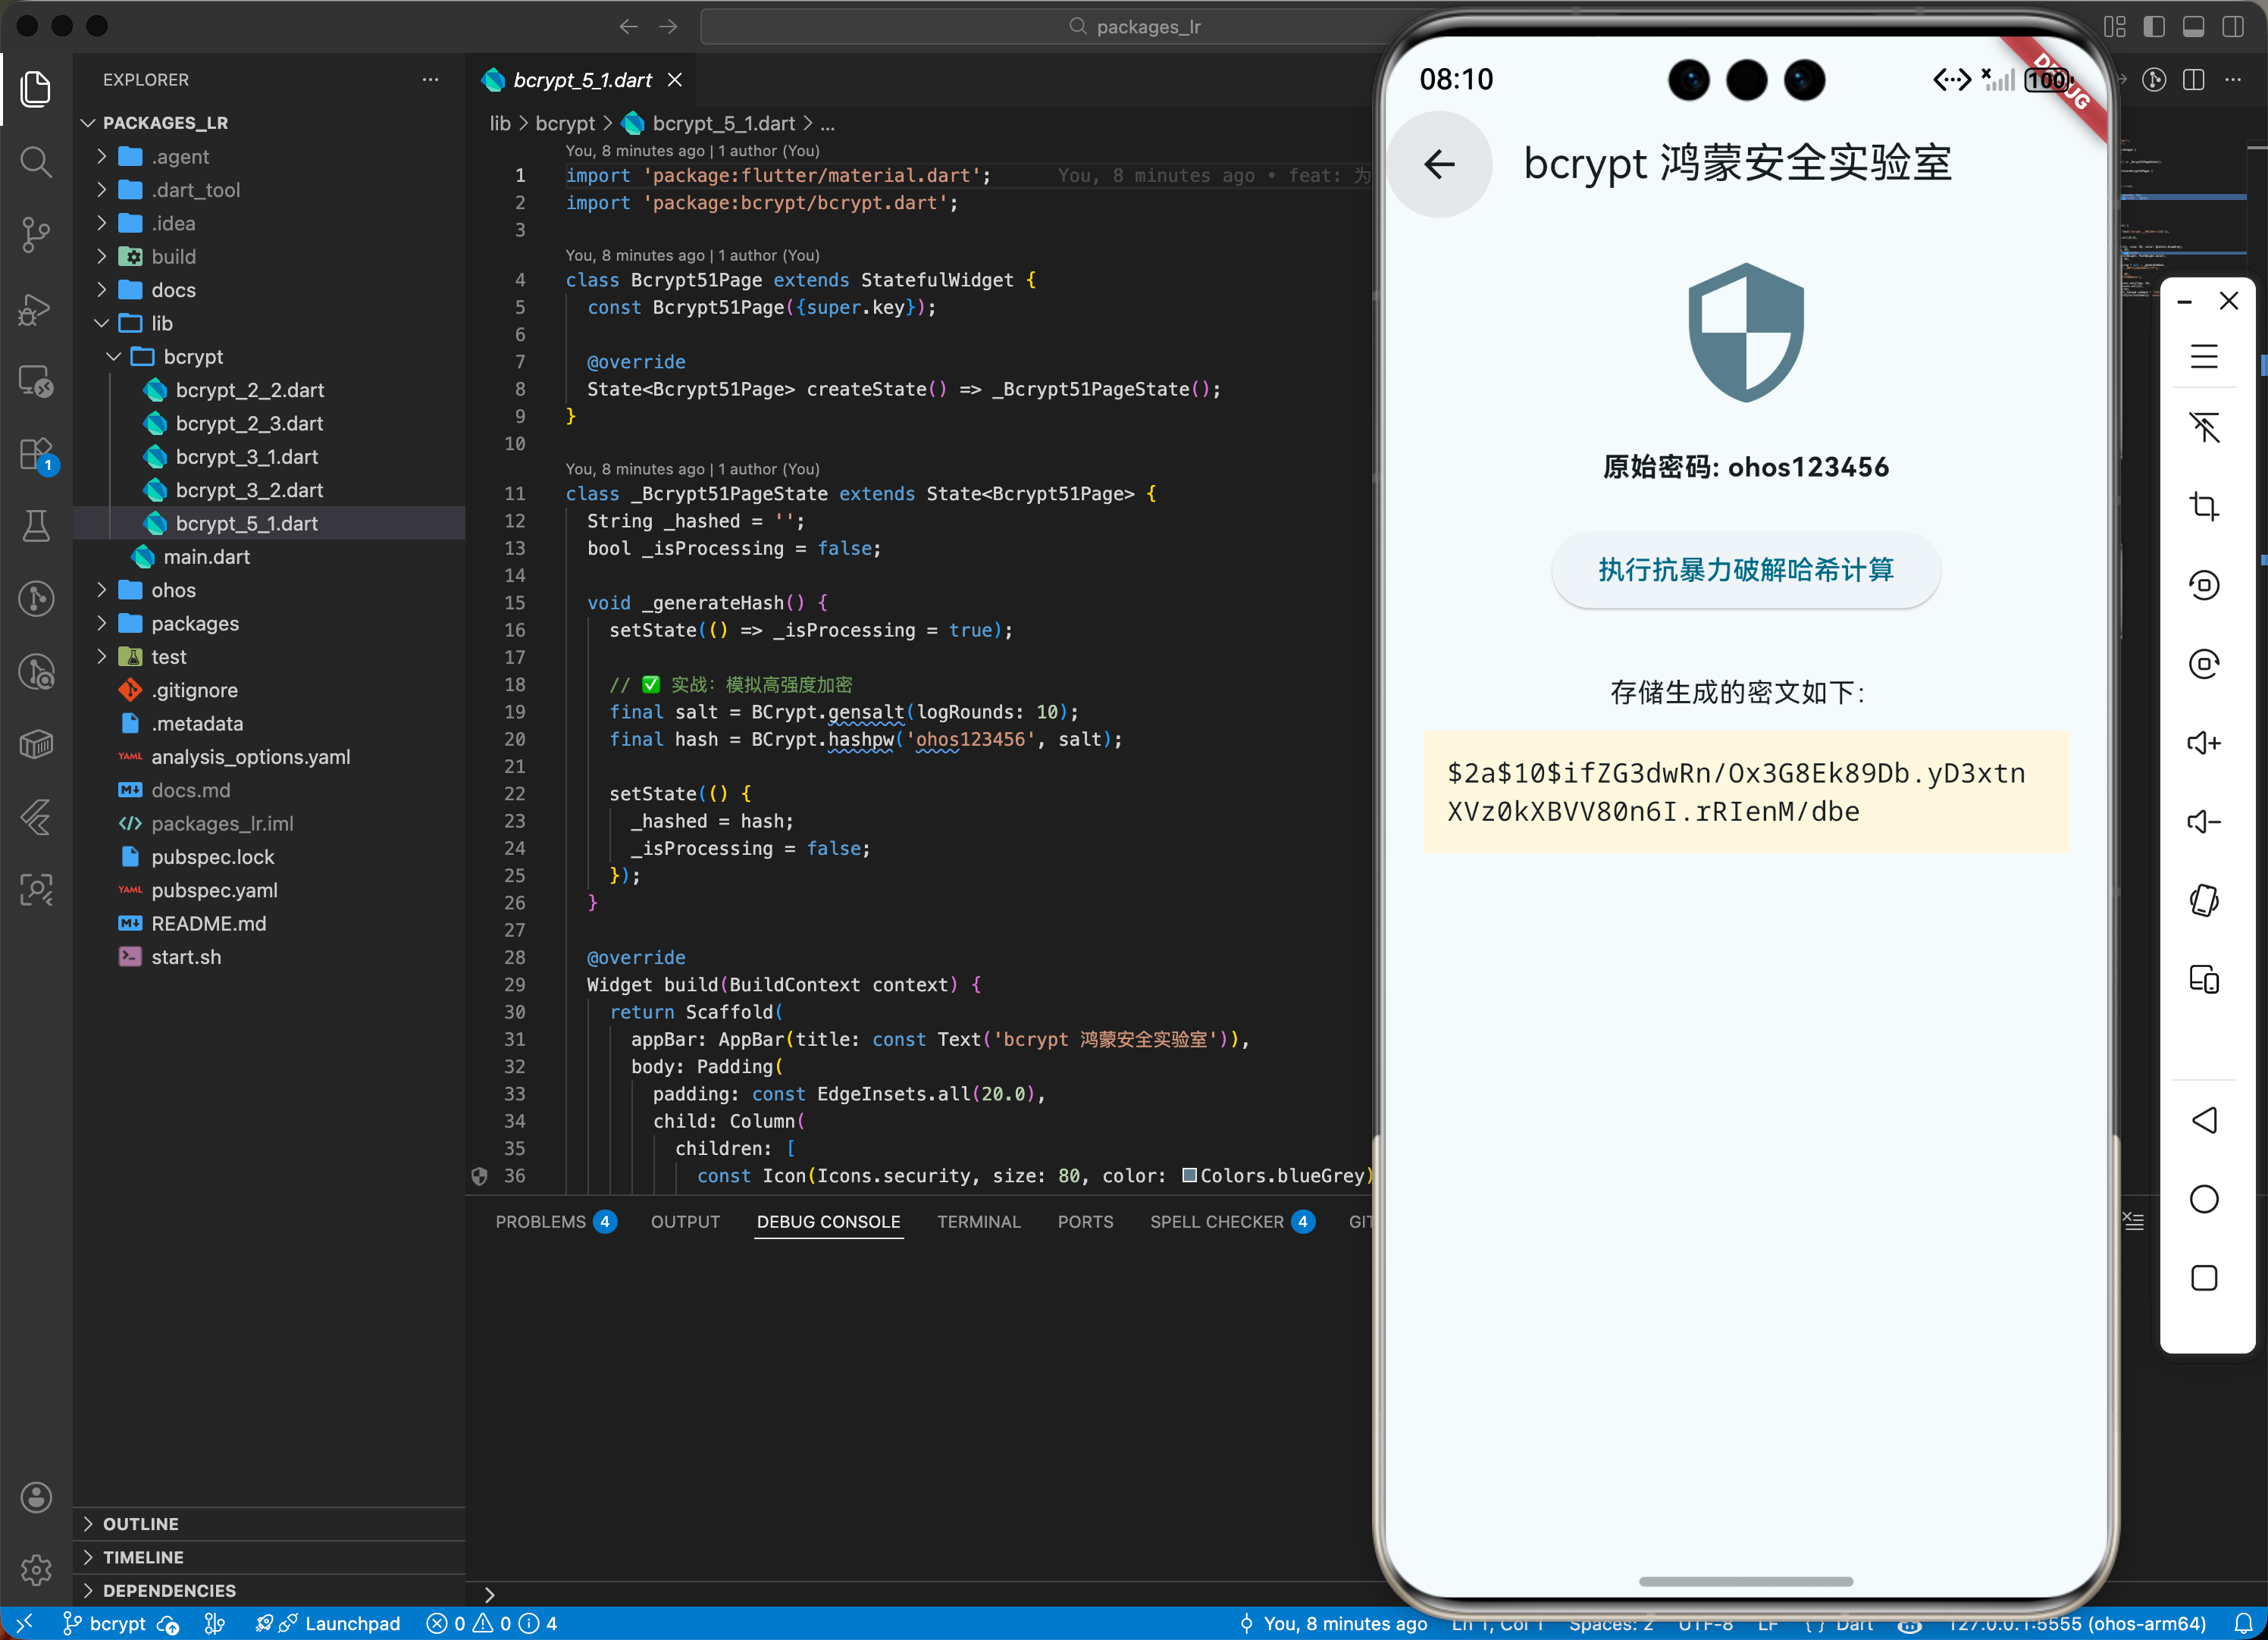Image resolution: width=2268 pixels, height=1640 pixels.
Task: Open the PROBLEMS tab
Action: coord(541,1222)
